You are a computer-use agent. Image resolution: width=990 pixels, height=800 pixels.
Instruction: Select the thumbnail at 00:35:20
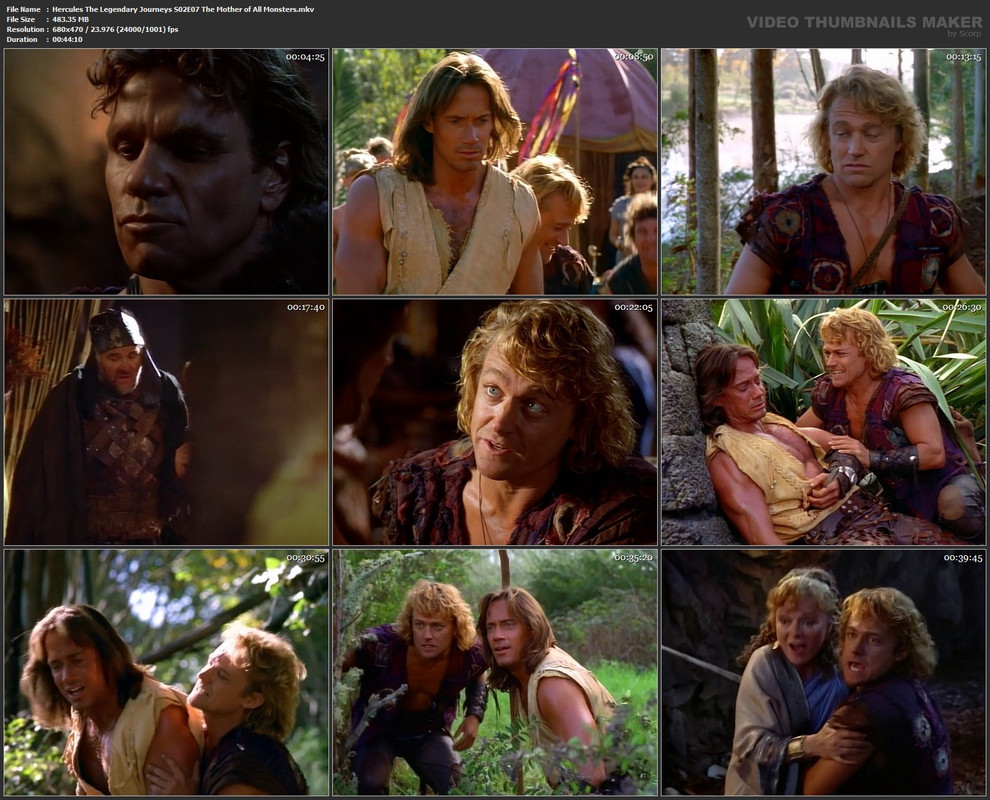tap(495, 672)
